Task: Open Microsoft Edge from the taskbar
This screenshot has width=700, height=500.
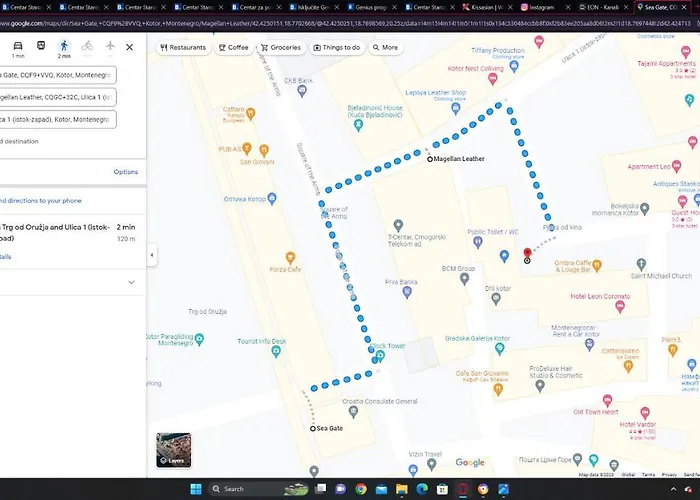Action: 422,489
